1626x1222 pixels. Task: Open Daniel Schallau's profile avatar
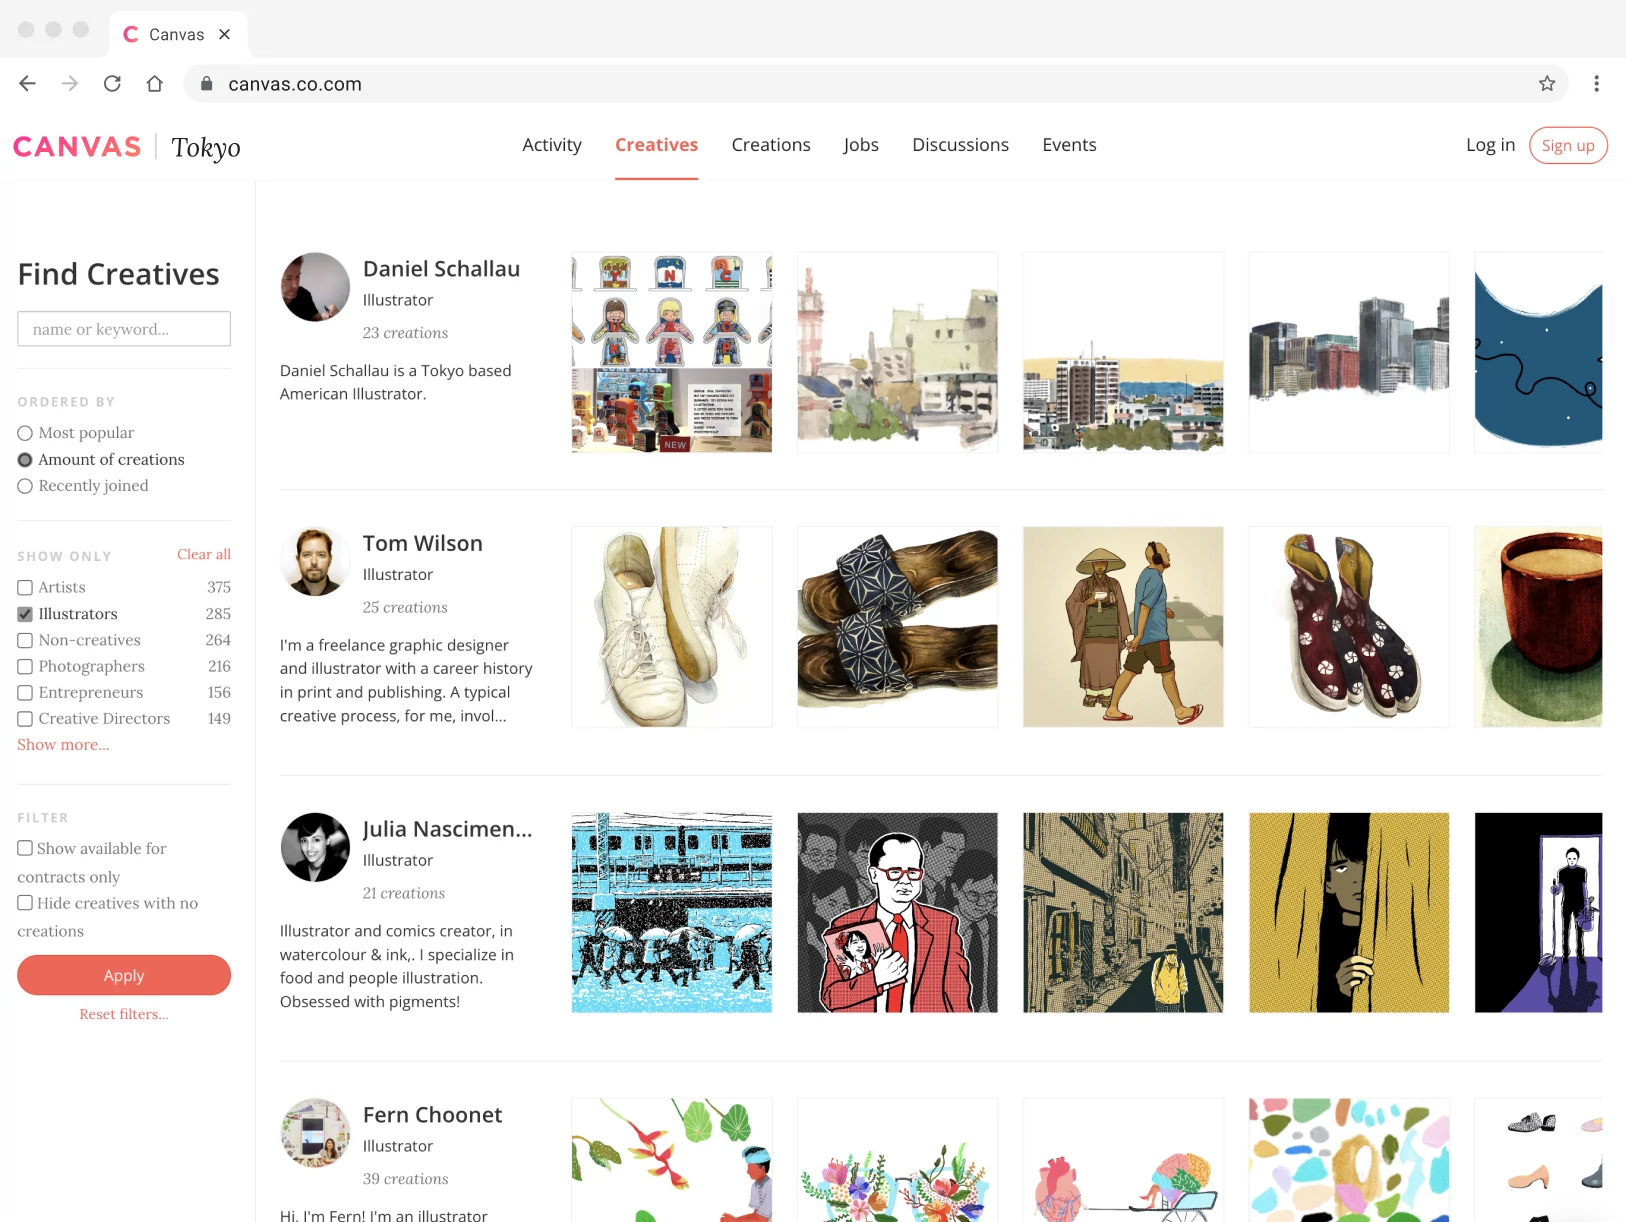coord(315,287)
